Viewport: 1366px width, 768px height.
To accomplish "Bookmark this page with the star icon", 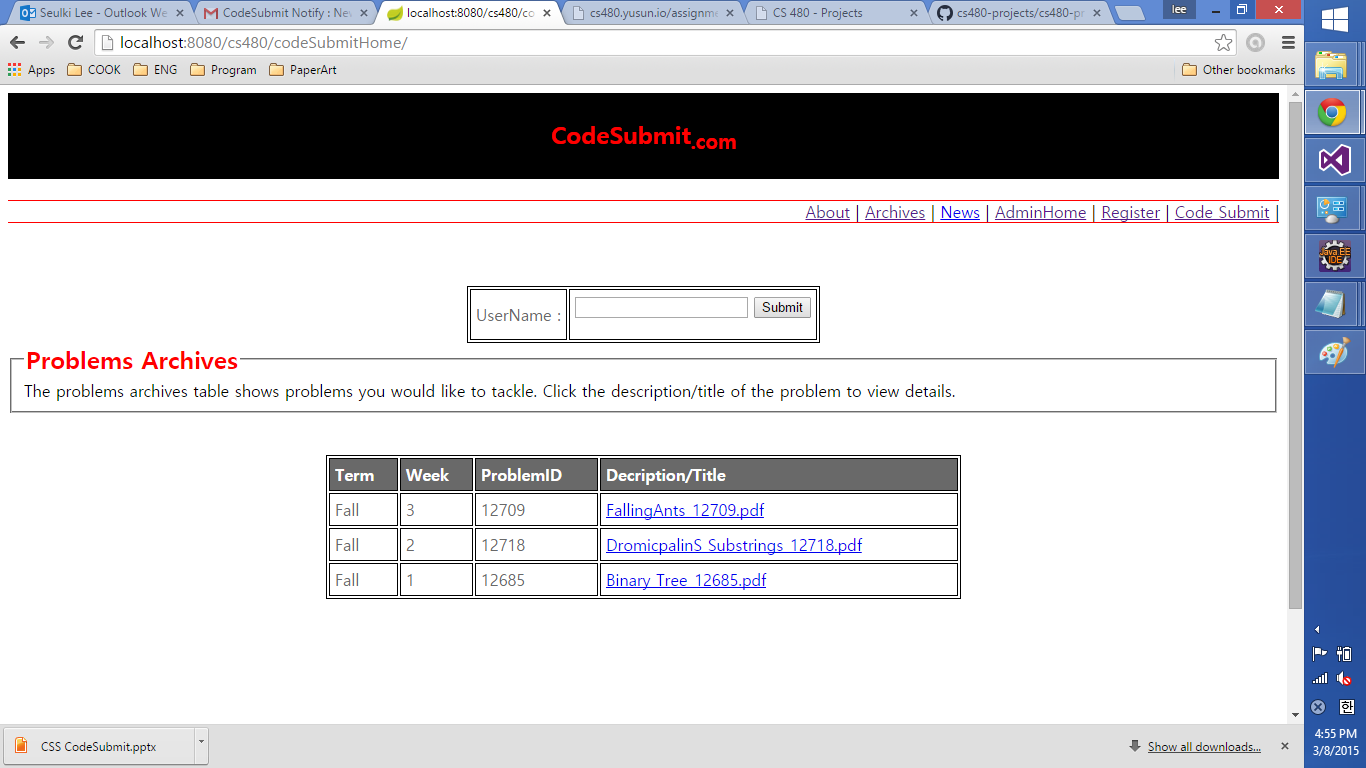I will point(1223,42).
